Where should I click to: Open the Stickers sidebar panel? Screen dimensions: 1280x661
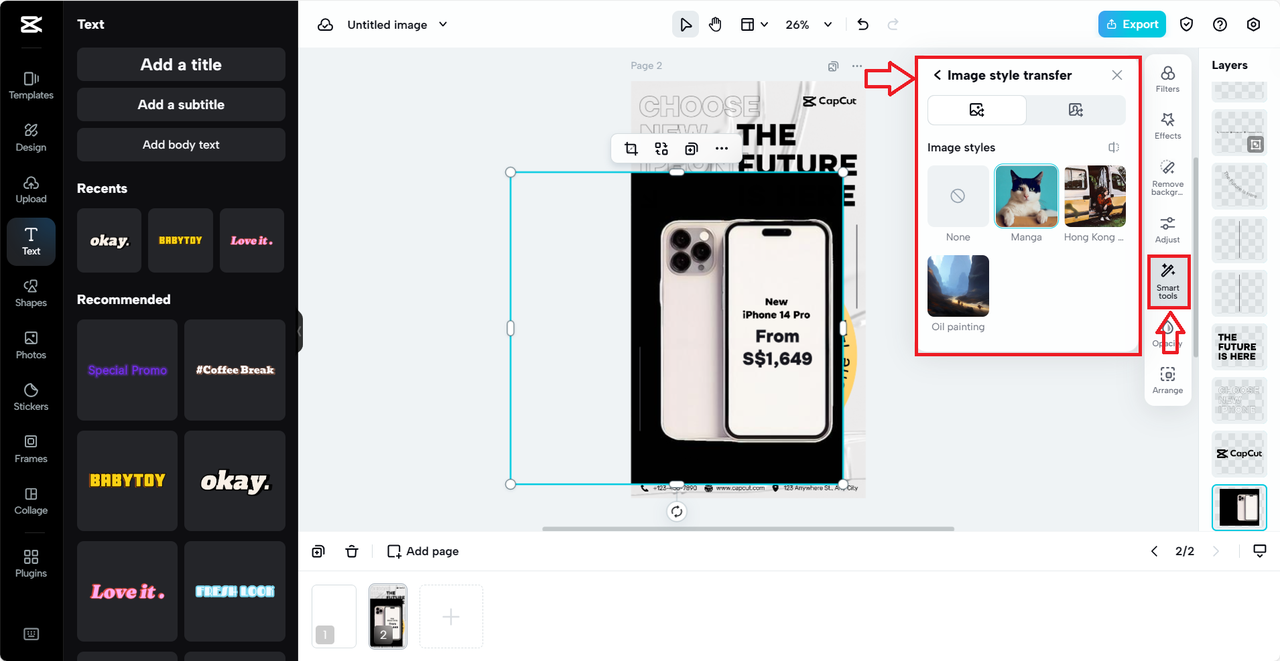(x=31, y=397)
